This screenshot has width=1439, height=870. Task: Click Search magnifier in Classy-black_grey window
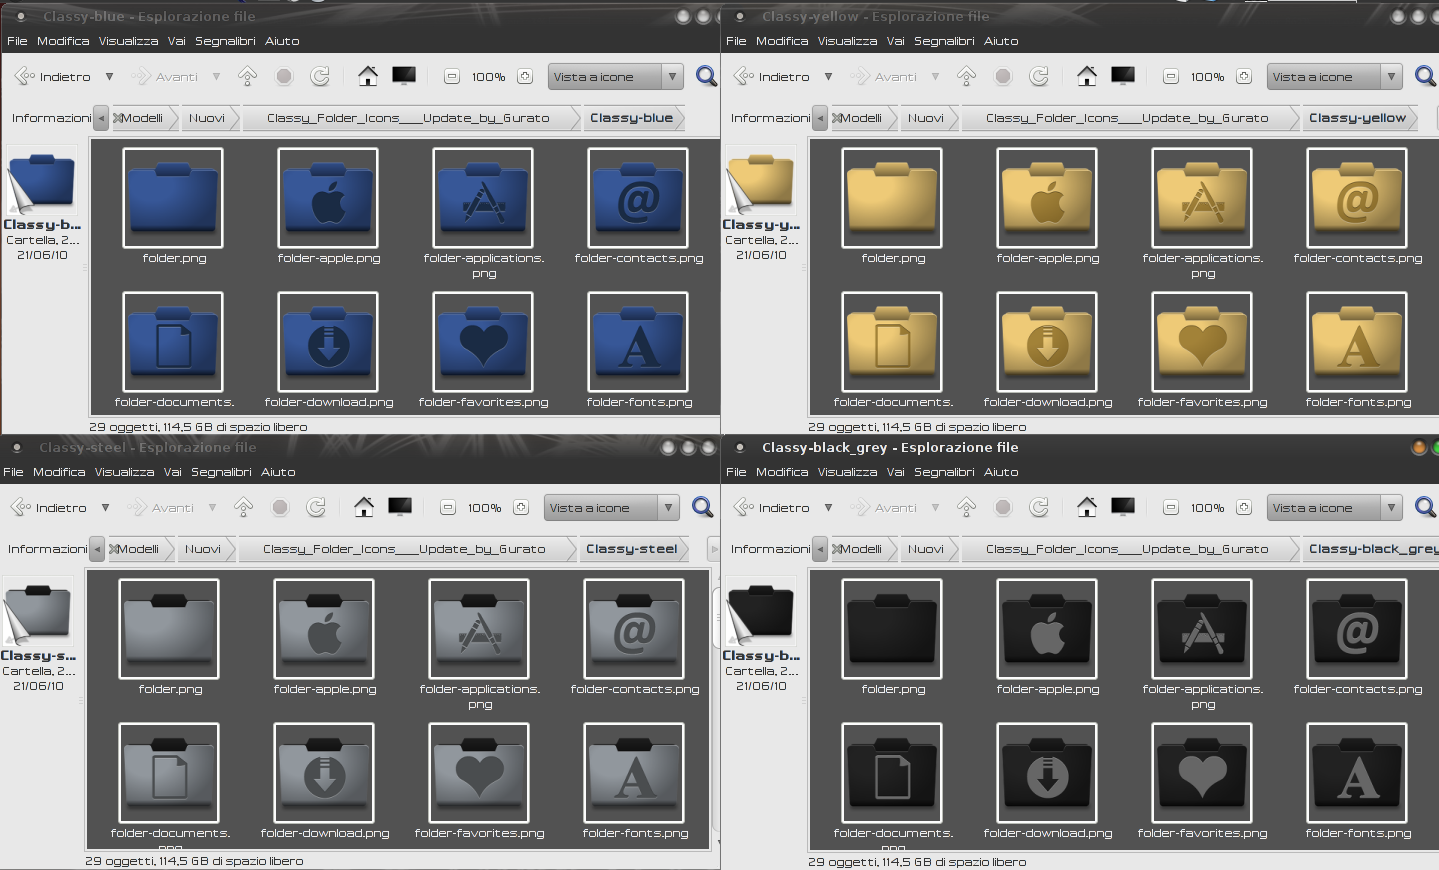(x=1425, y=507)
